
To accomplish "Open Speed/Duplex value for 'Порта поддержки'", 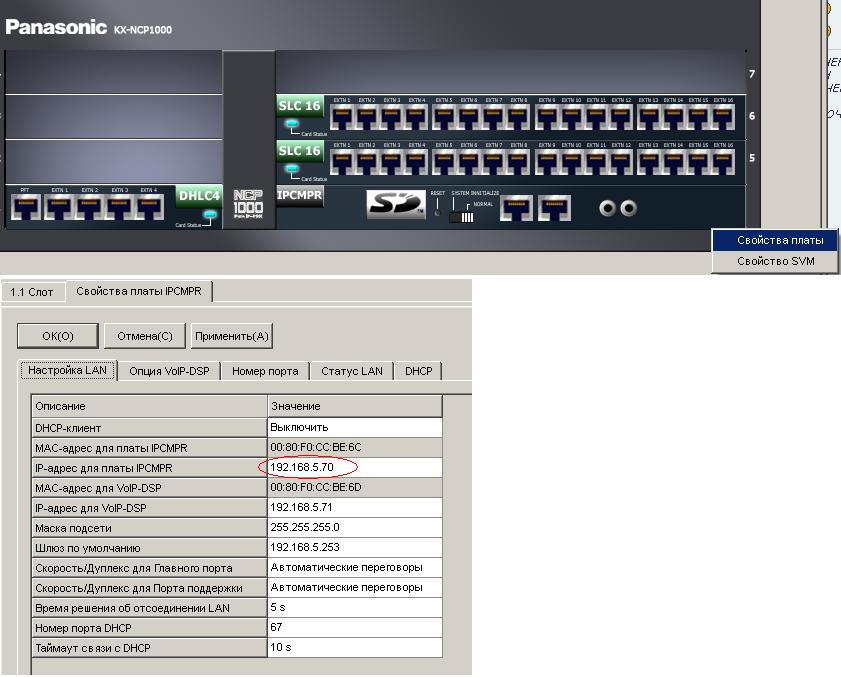I will pos(355,587).
